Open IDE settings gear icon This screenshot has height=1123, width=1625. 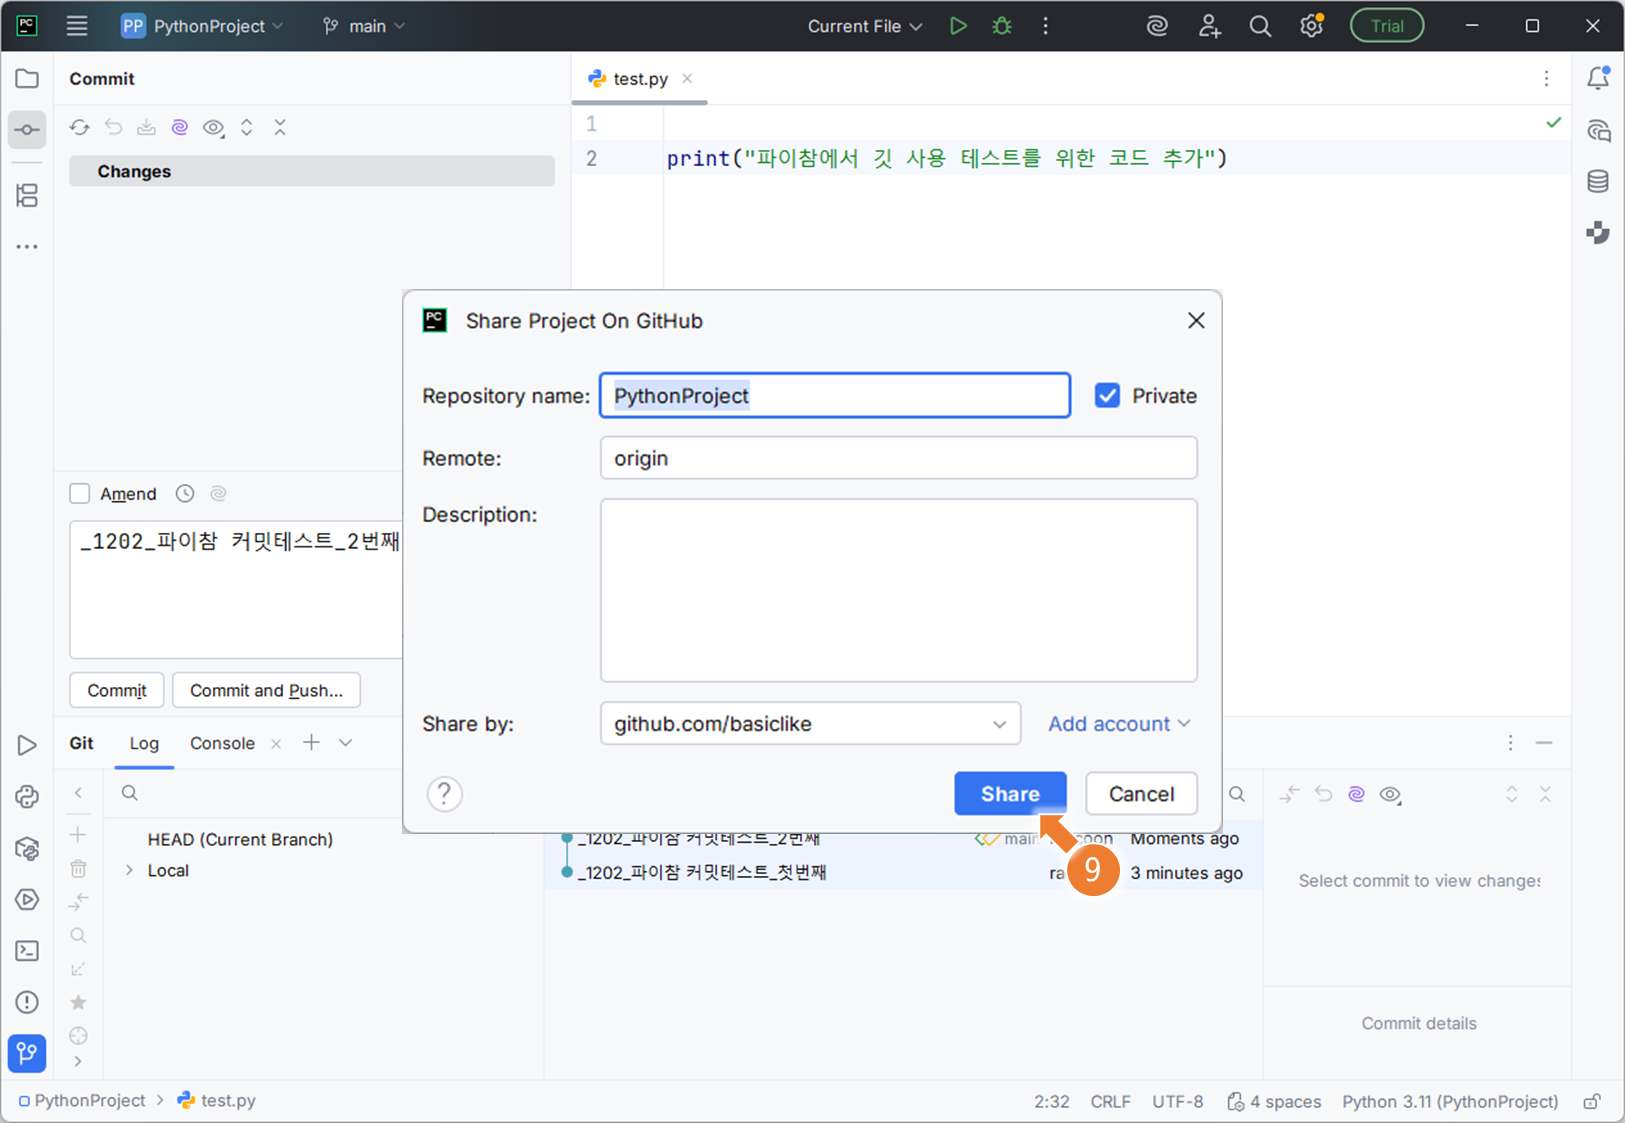click(1311, 26)
